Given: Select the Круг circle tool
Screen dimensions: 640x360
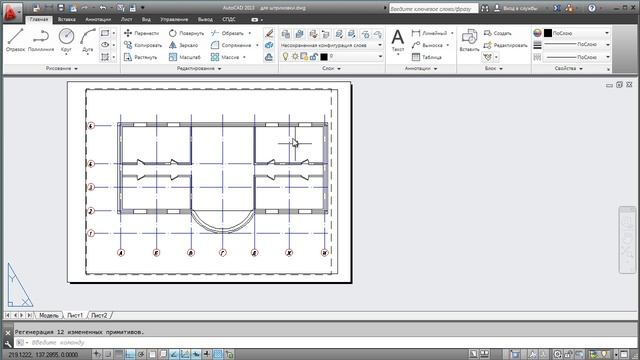Looking at the screenshot, I should pyautogui.click(x=66, y=40).
